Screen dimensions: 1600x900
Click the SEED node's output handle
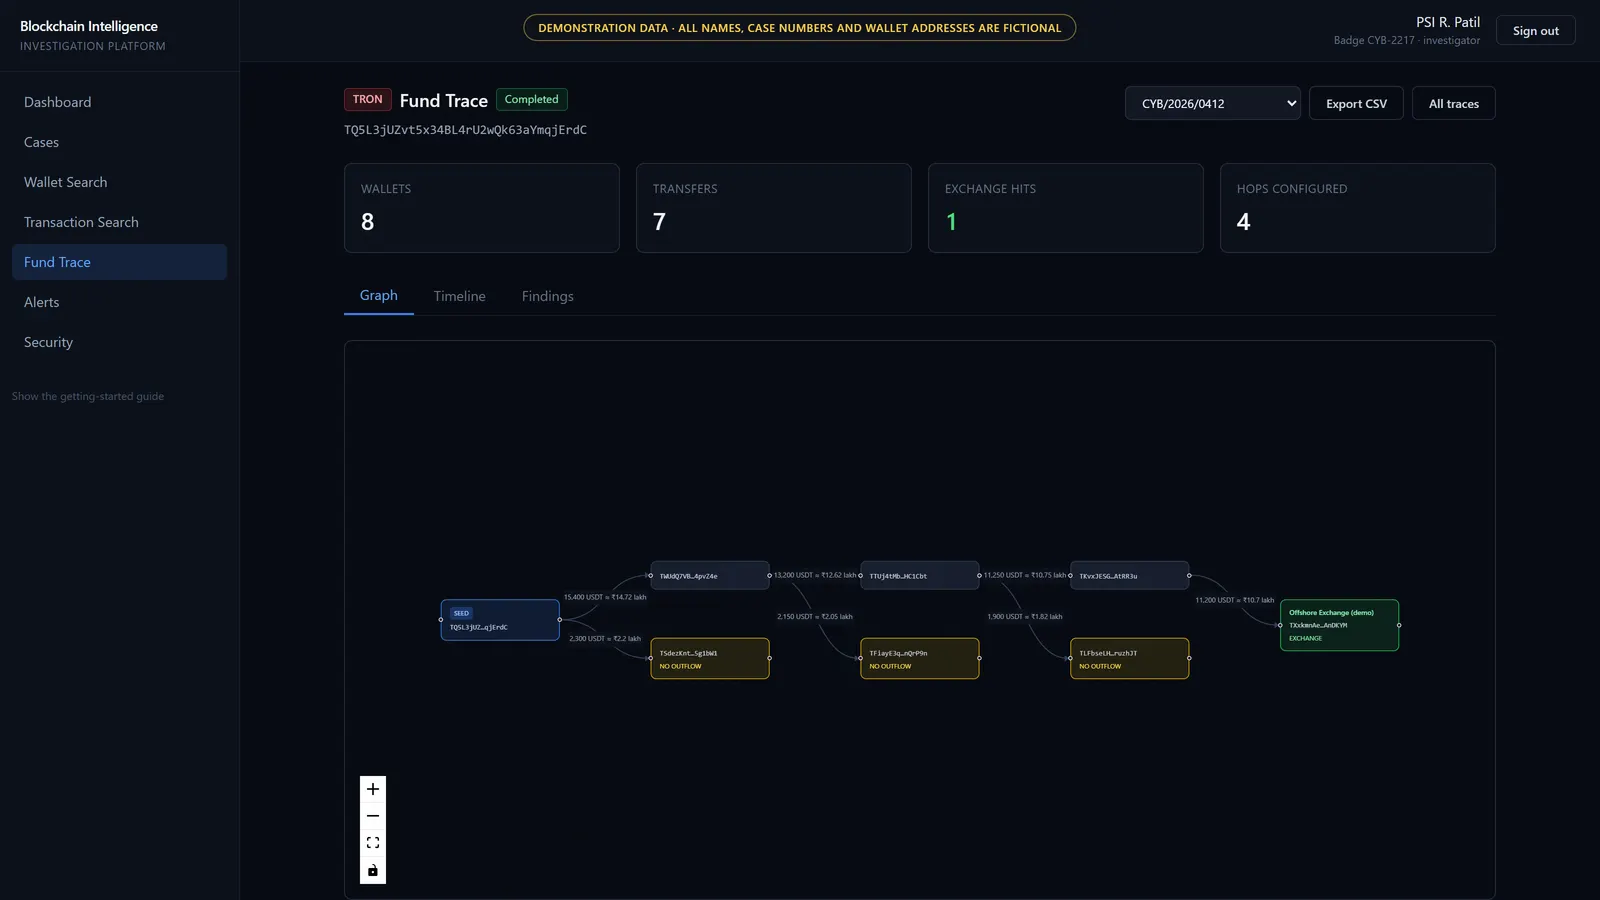tap(560, 620)
